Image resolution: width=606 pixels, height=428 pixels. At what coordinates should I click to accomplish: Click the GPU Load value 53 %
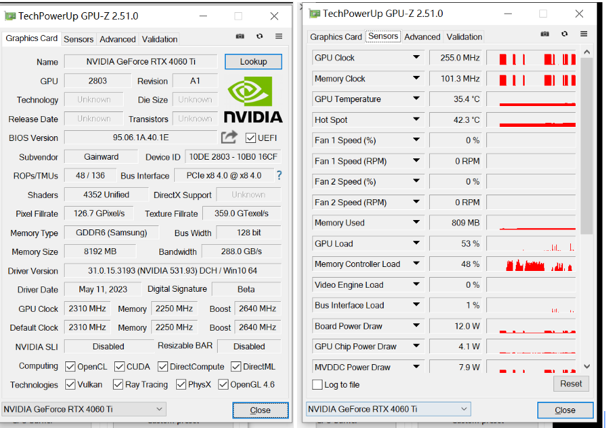click(x=456, y=244)
